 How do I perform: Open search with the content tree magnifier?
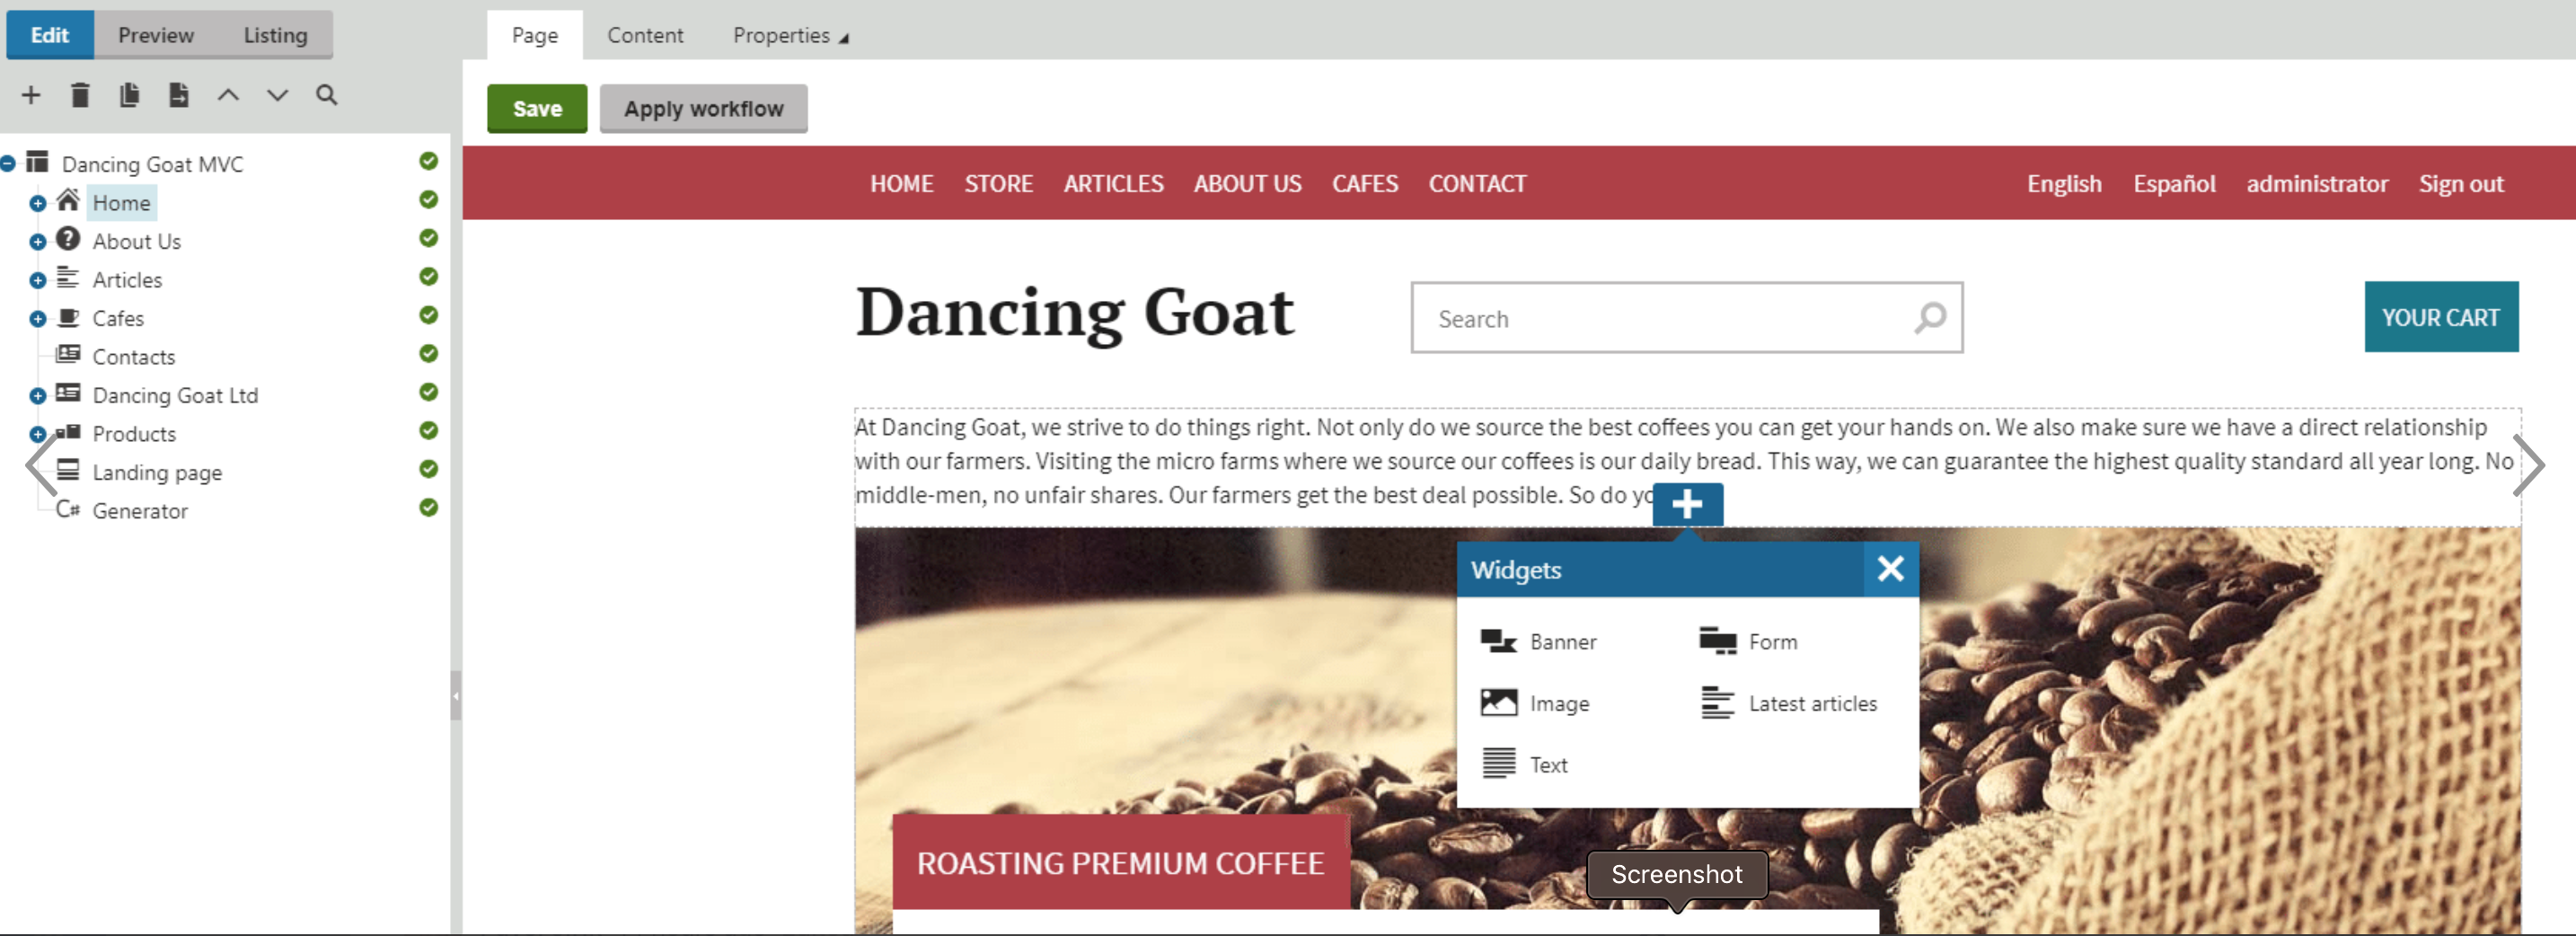326,95
